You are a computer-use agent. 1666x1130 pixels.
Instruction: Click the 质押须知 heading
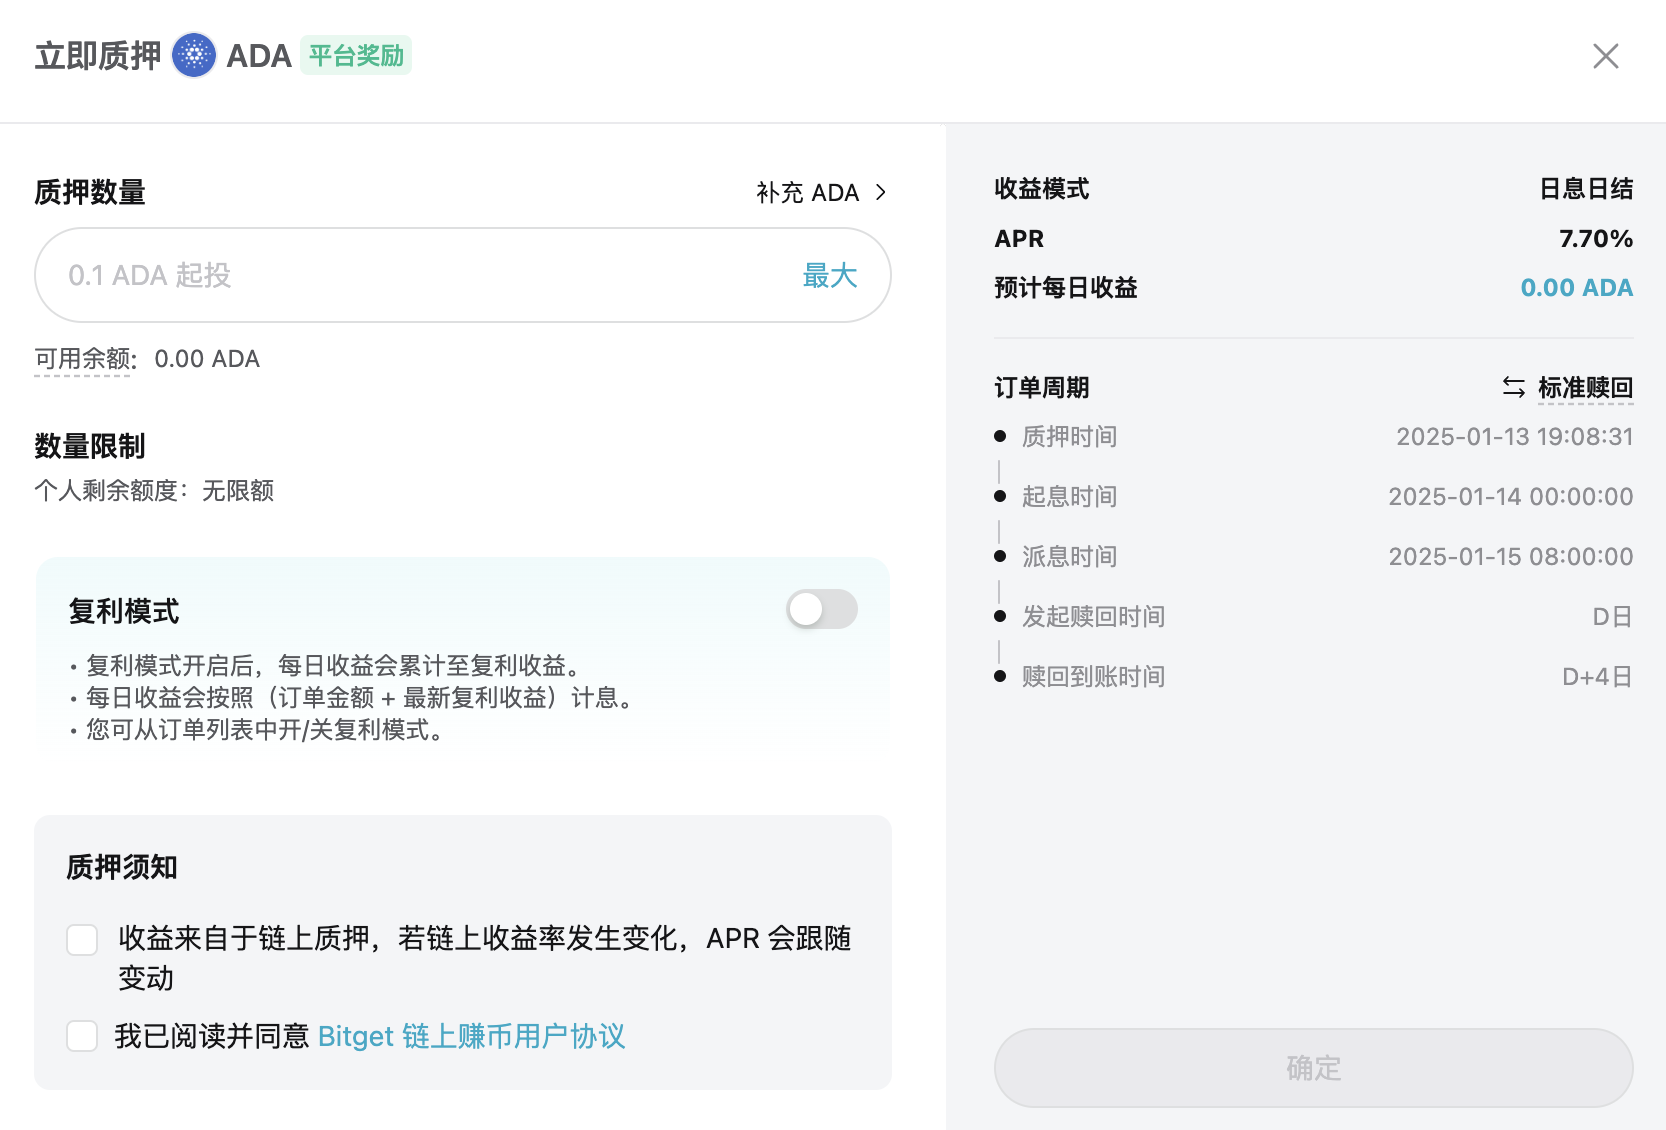122,867
